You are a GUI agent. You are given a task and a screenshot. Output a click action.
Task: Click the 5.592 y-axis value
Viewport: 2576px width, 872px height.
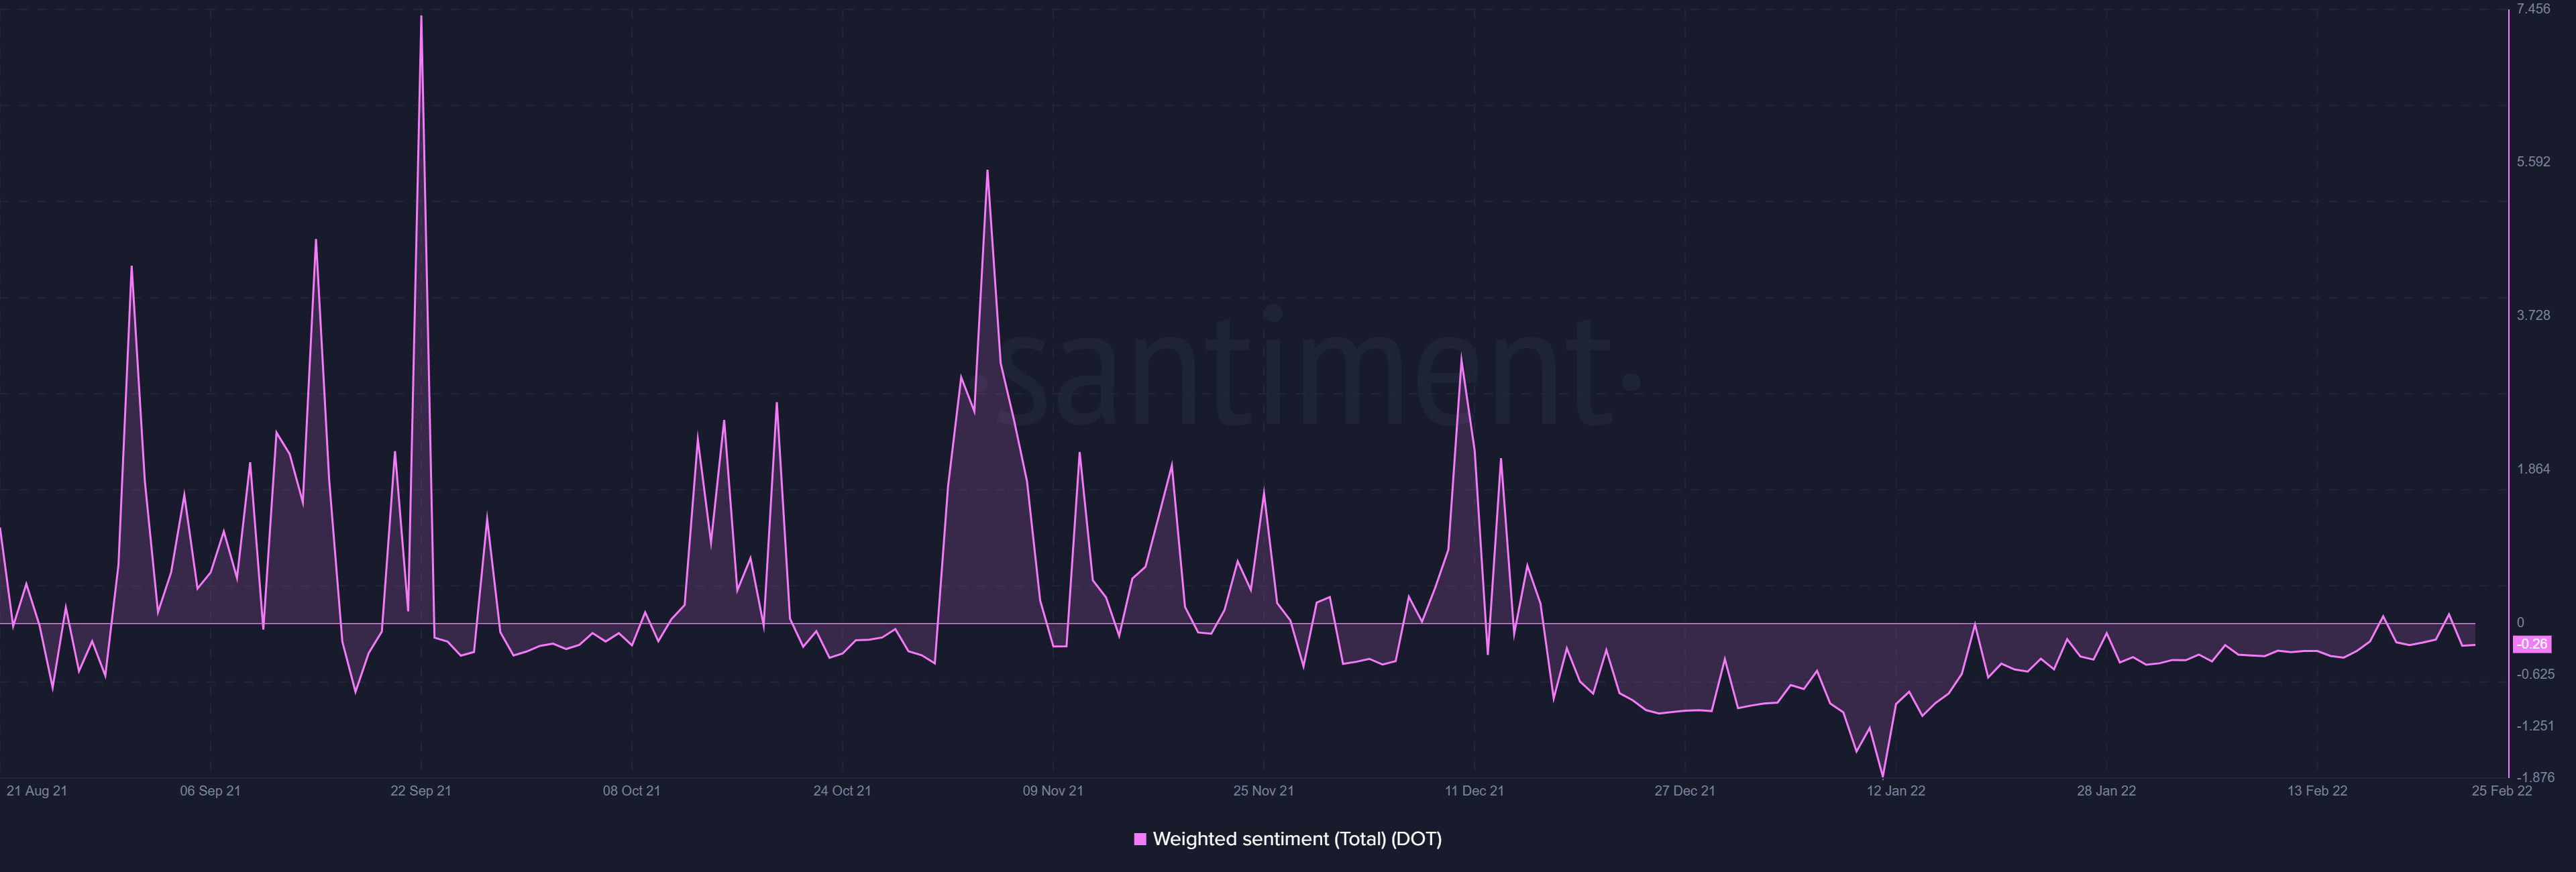coord(2533,162)
